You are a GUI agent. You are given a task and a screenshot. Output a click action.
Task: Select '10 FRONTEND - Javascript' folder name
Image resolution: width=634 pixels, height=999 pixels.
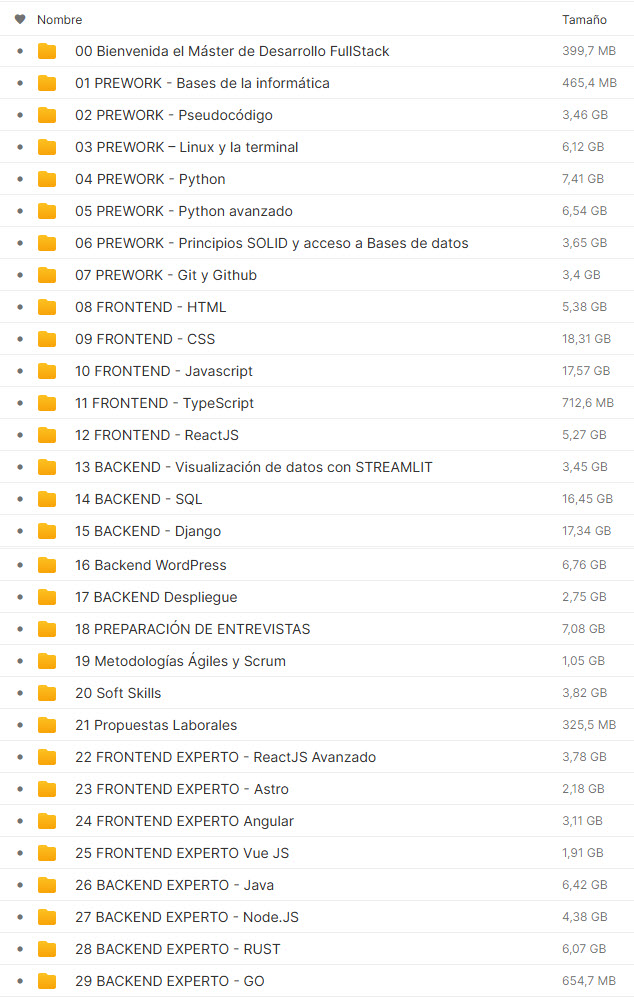tap(164, 371)
